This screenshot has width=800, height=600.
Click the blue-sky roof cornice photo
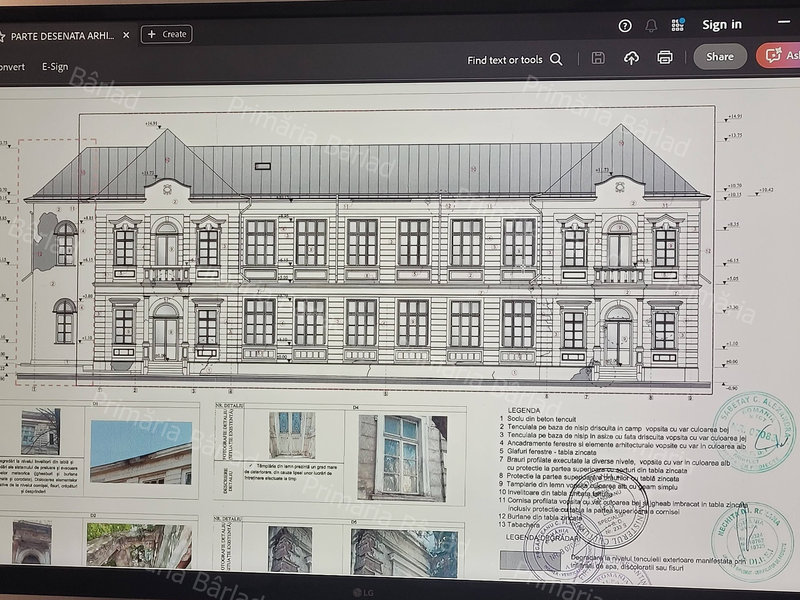[140, 450]
